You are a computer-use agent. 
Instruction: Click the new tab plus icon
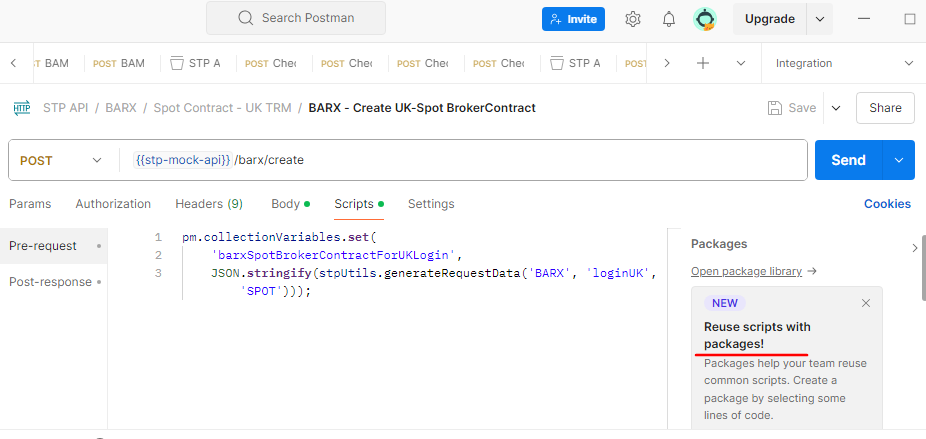click(x=703, y=63)
